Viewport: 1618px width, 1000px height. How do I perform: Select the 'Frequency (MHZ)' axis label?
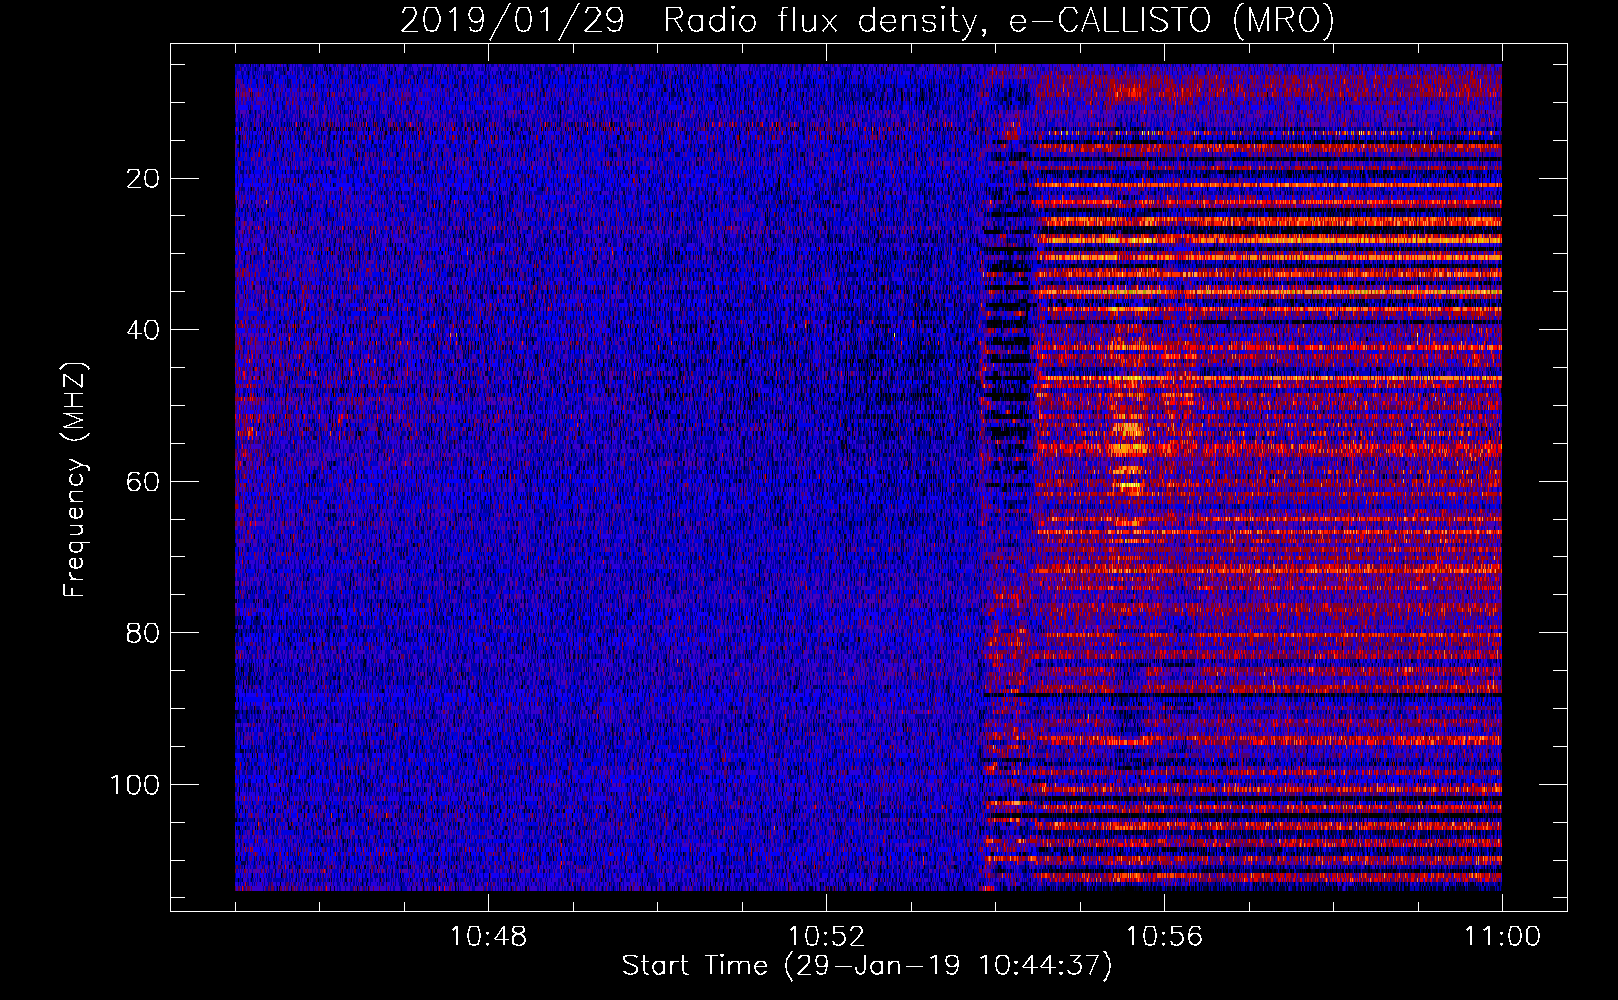pos(75,480)
